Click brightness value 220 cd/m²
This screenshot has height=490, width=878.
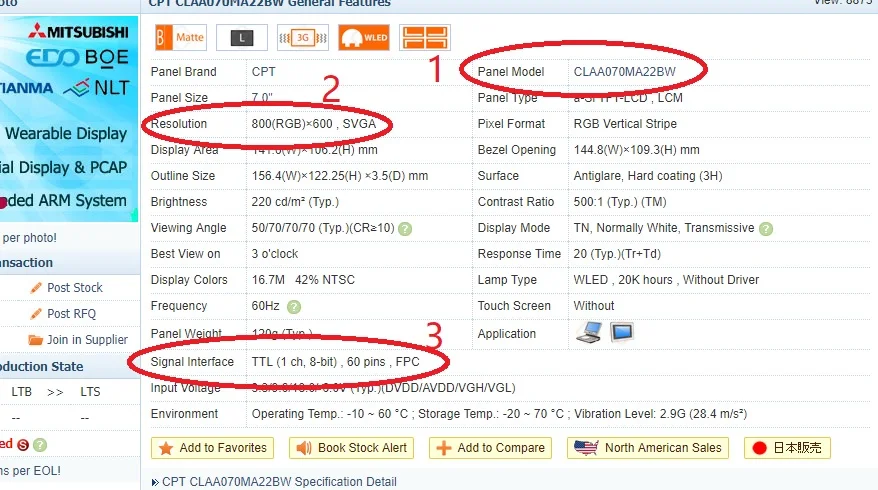pos(295,202)
